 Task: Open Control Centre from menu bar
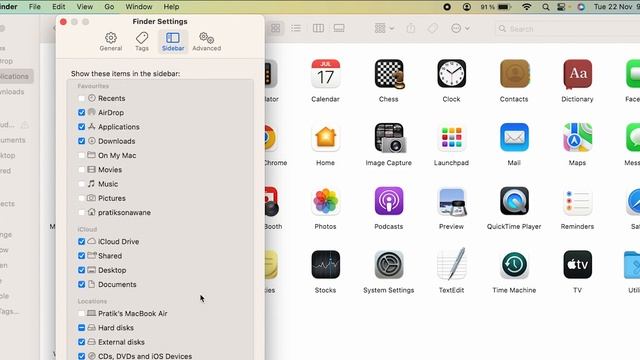[562, 7]
